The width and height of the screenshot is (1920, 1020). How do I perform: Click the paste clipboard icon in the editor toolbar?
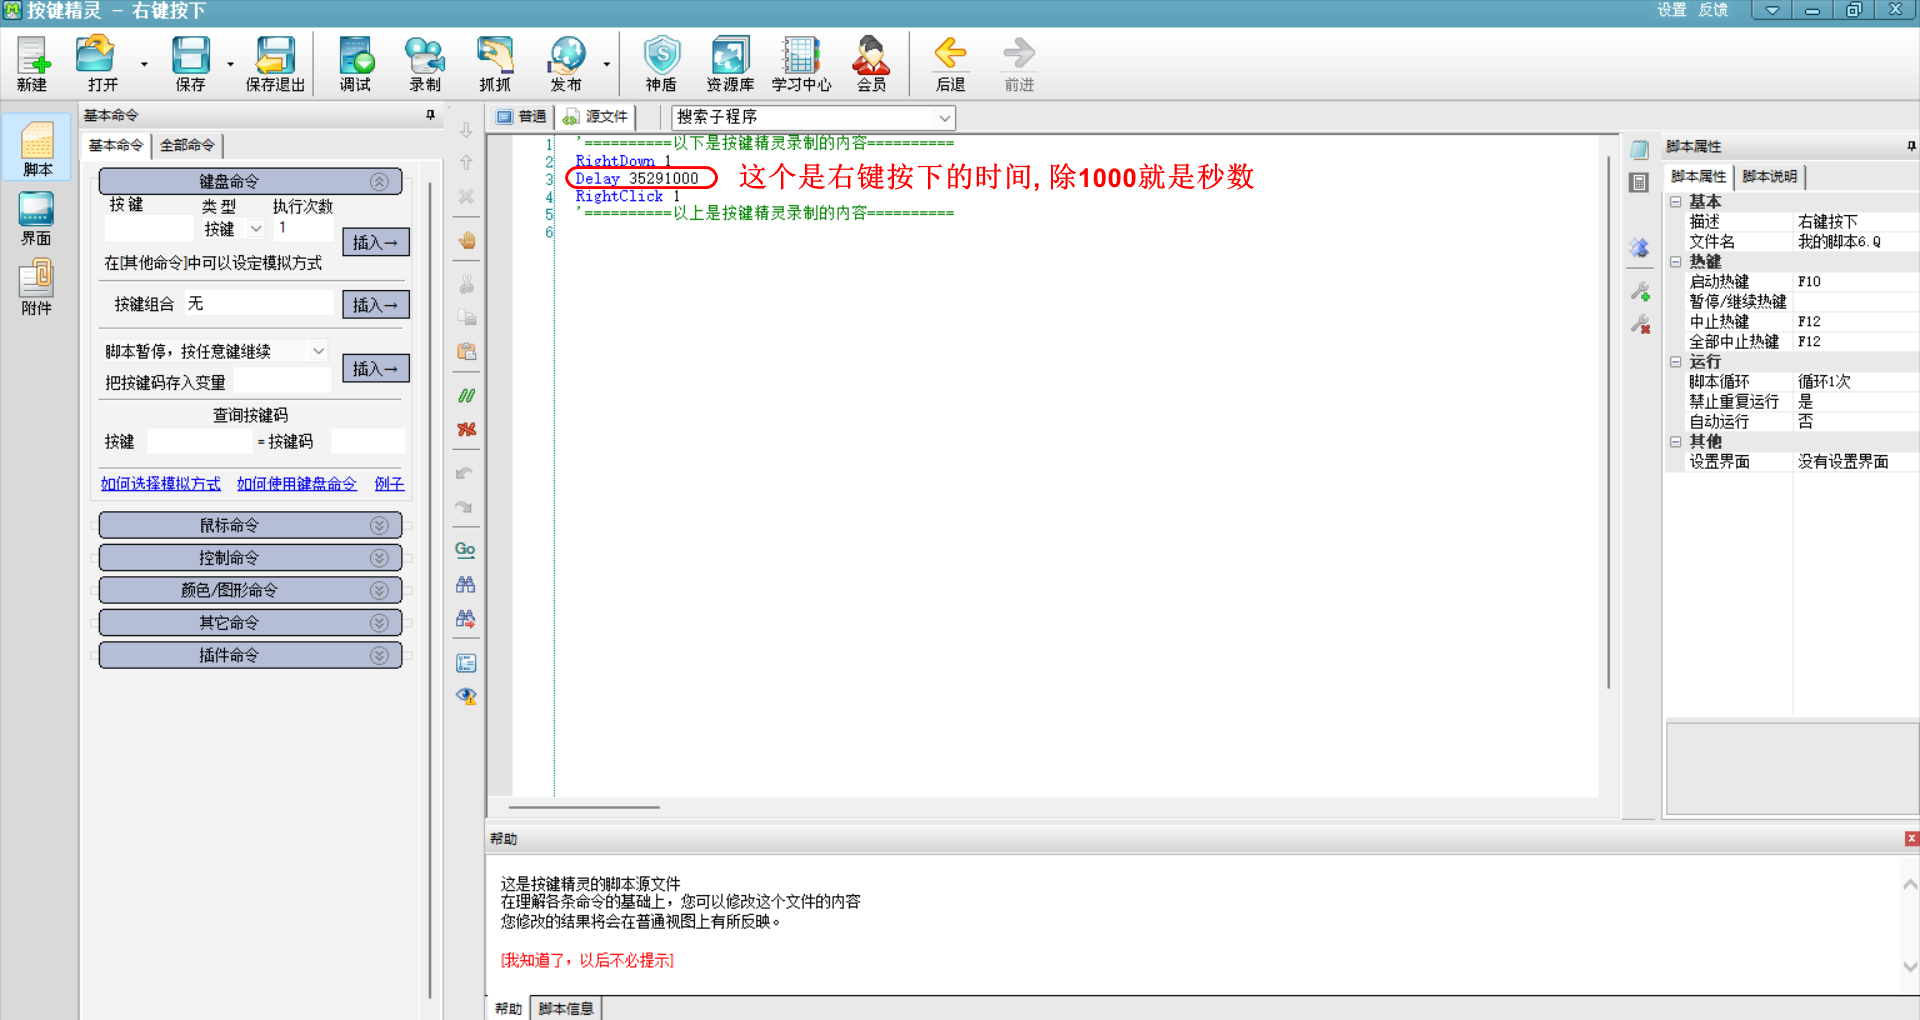(x=466, y=352)
